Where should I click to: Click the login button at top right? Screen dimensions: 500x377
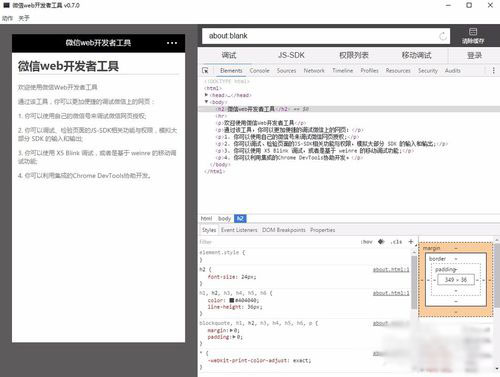[475, 55]
